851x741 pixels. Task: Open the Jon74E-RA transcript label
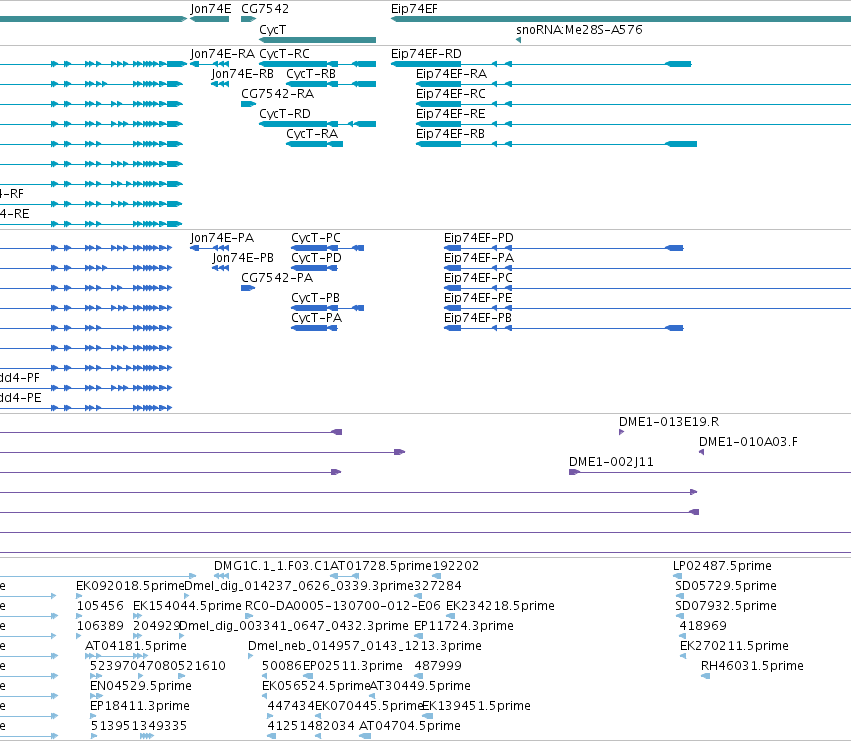click(x=223, y=54)
